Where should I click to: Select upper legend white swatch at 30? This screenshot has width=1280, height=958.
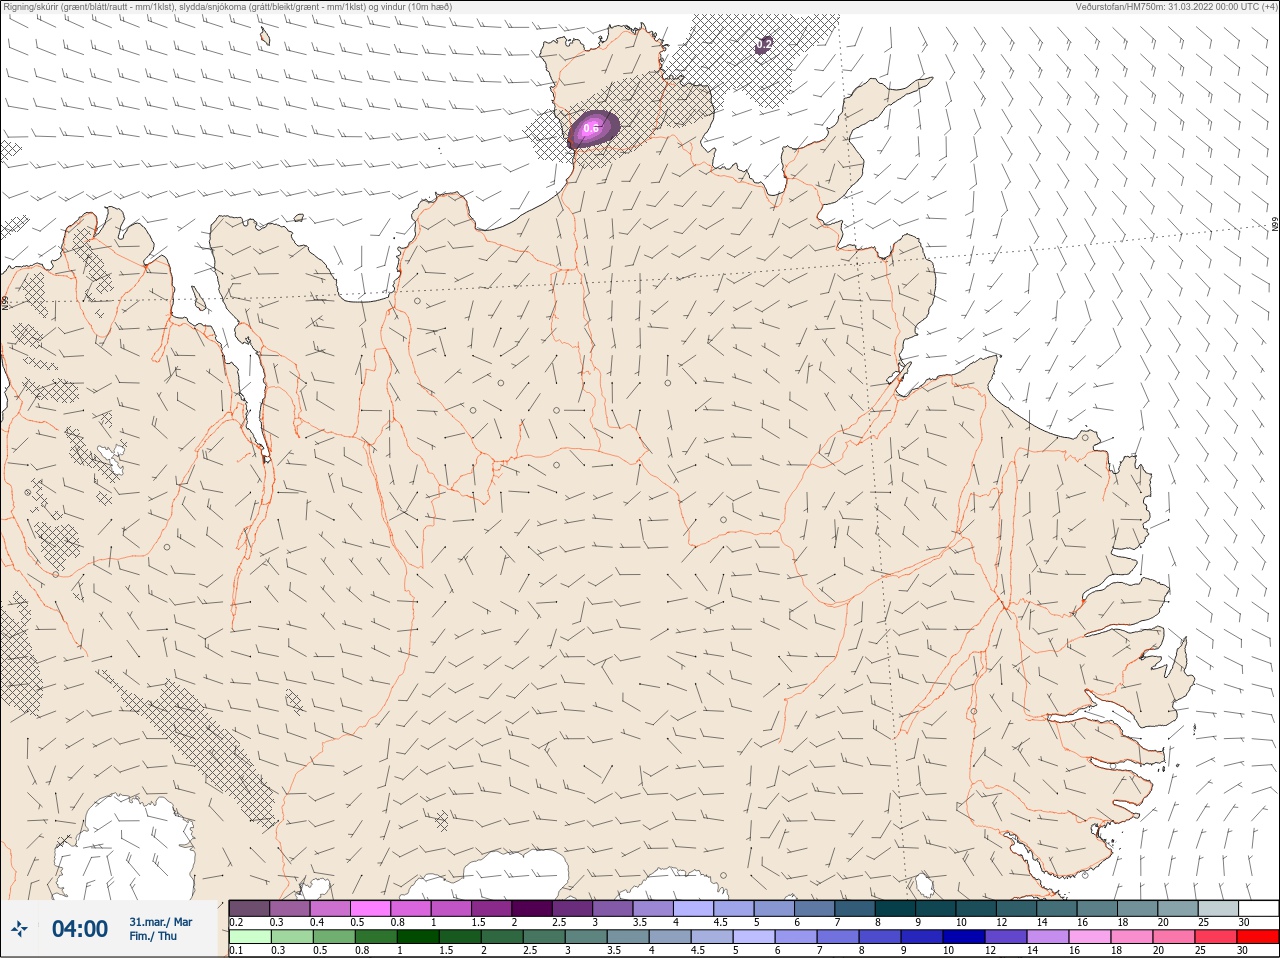click(x=1258, y=908)
